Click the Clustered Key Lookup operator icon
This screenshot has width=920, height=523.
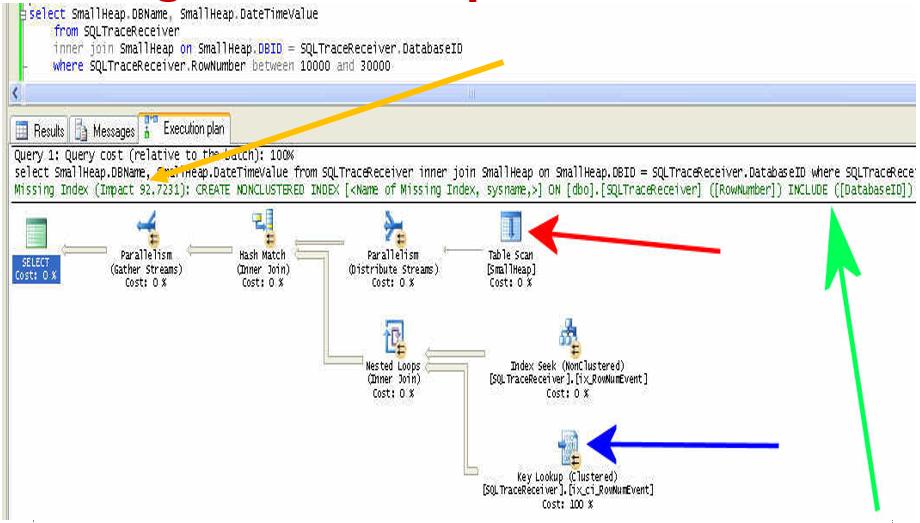click(x=569, y=448)
